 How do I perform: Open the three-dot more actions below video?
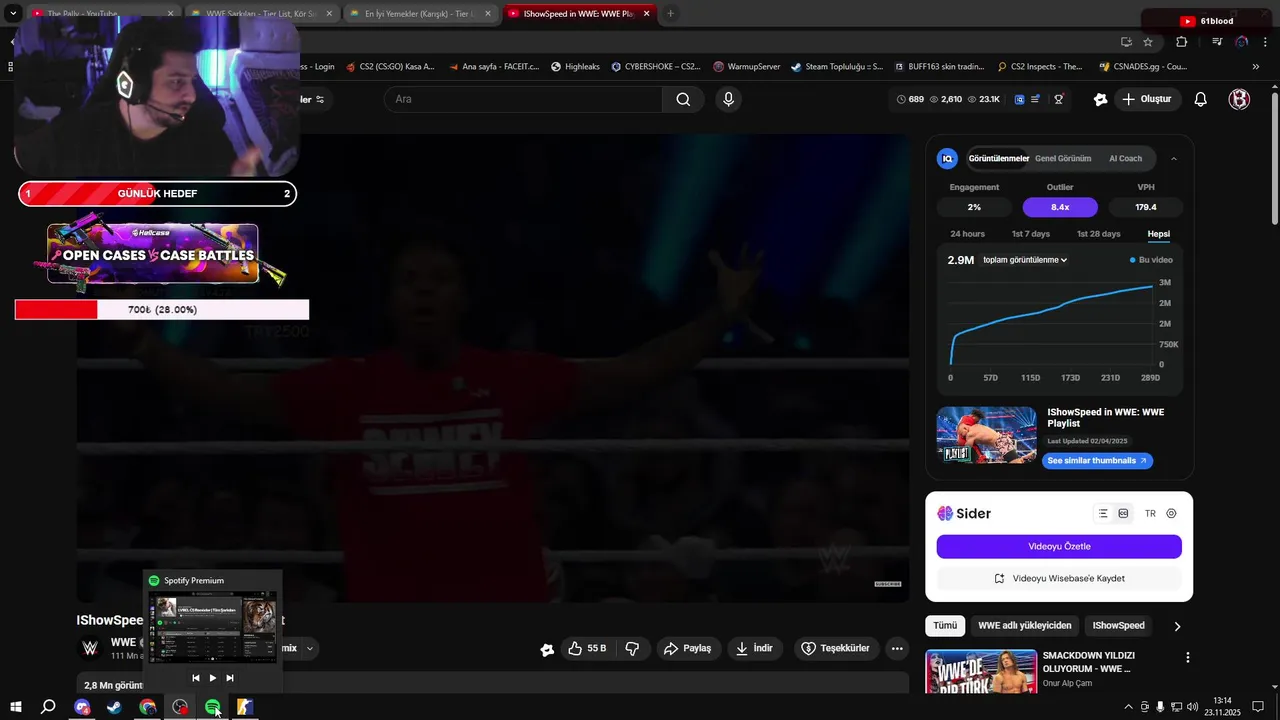tap(897, 648)
